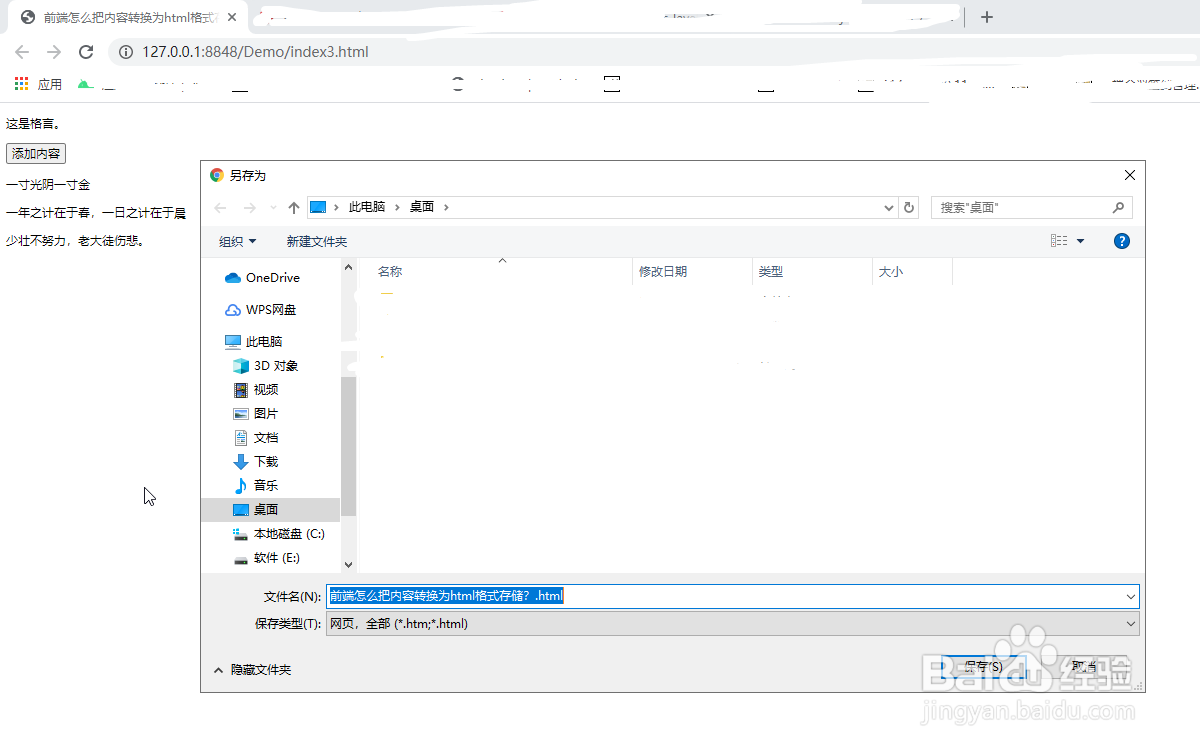This screenshot has height=752, width=1200.
Task: Click the Help question mark in dialog
Action: point(1122,240)
